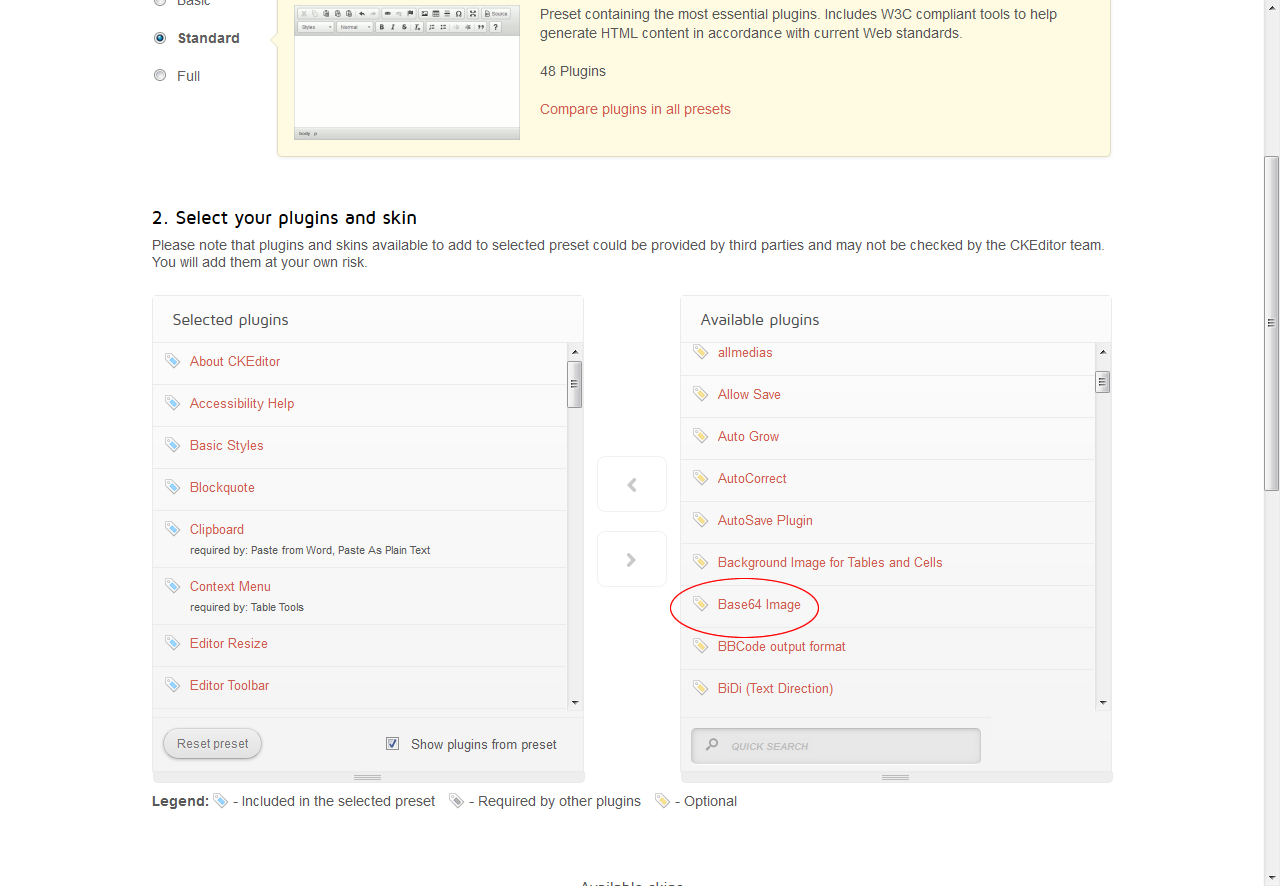This screenshot has width=1280, height=886.
Task: Click the legend icon for Included in preset
Action: pos(221,801)
